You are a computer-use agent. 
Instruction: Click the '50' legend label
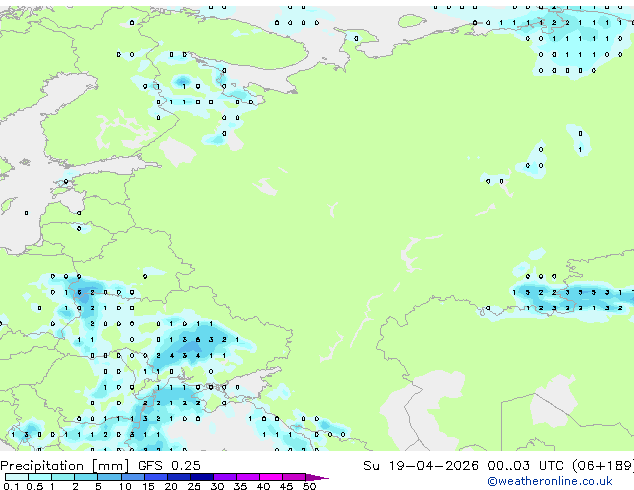(309, 486)
